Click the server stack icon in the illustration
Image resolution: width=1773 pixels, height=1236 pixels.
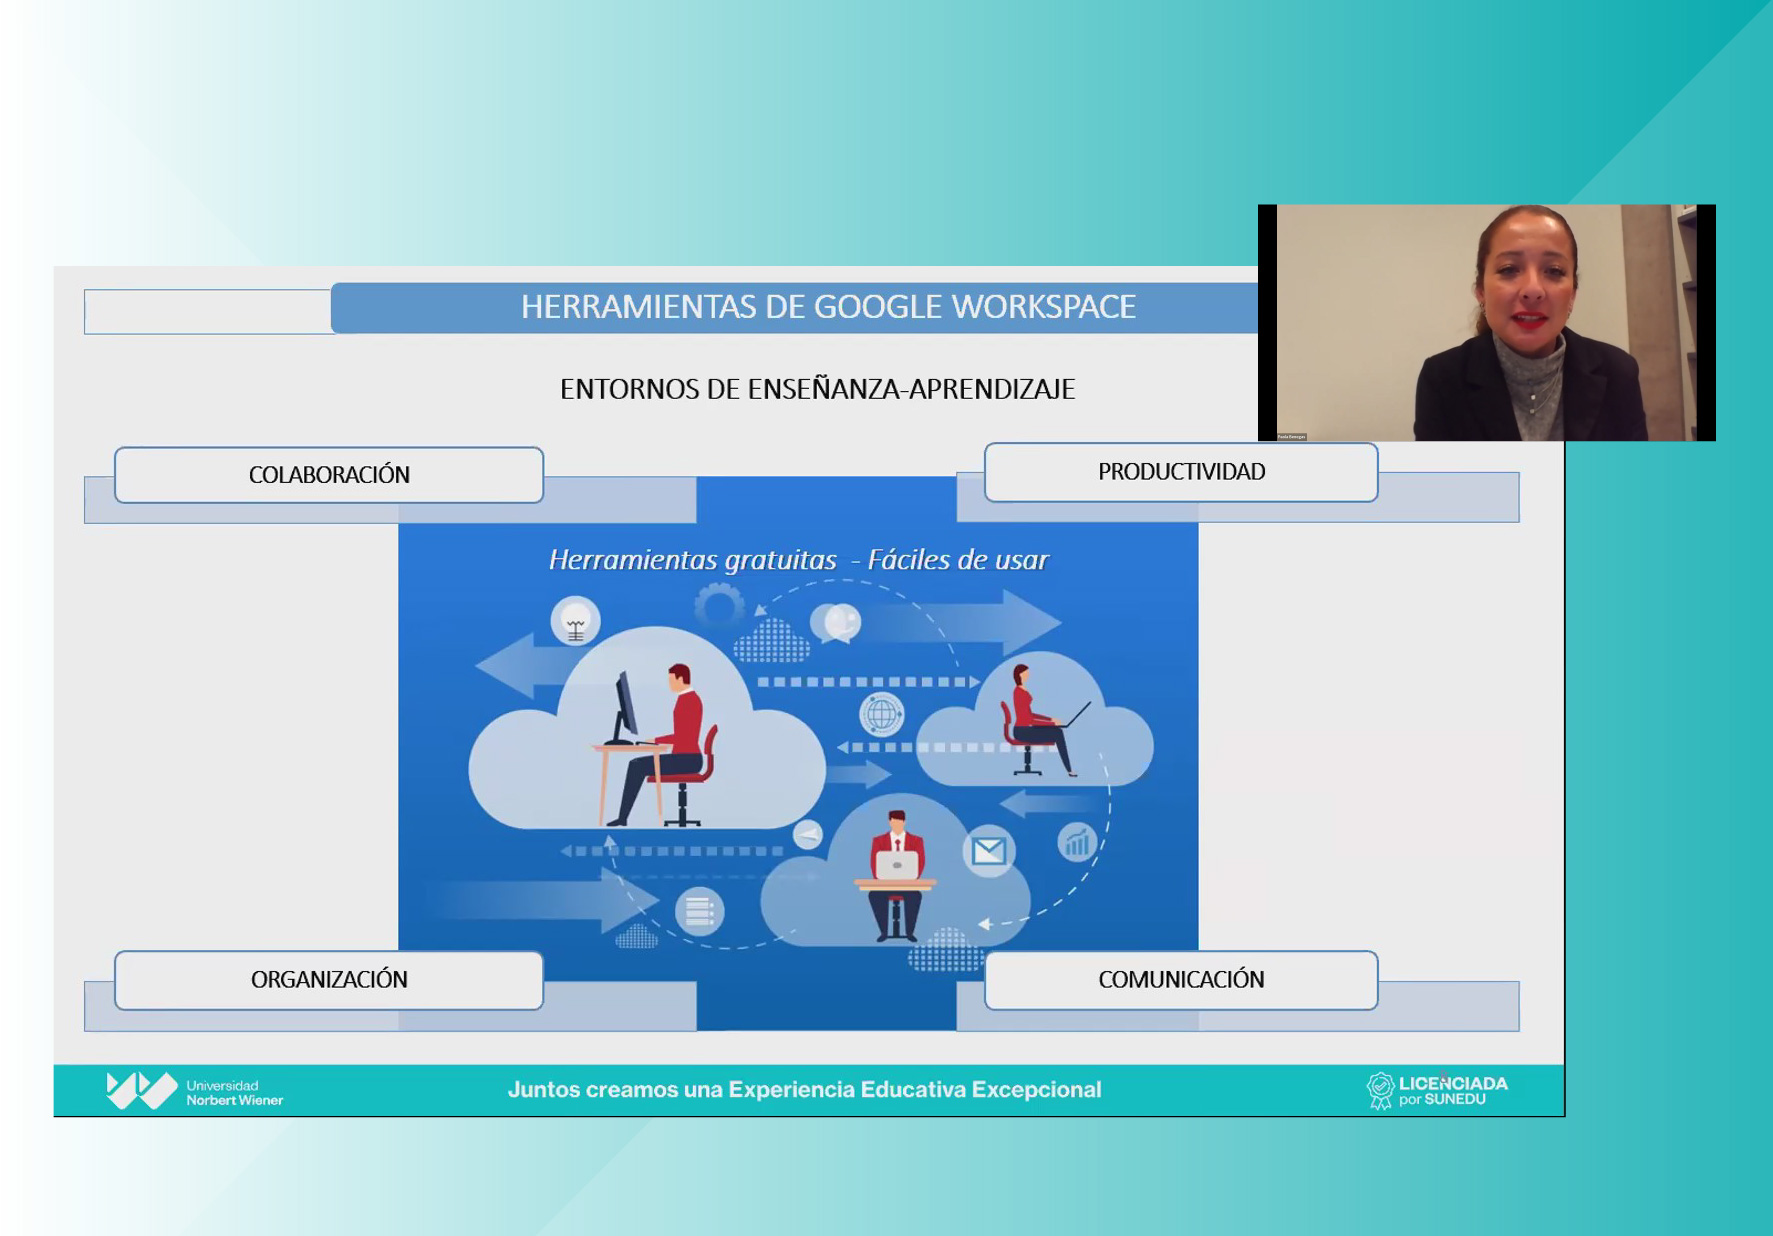pyautogui.click(x=699, y=911)
